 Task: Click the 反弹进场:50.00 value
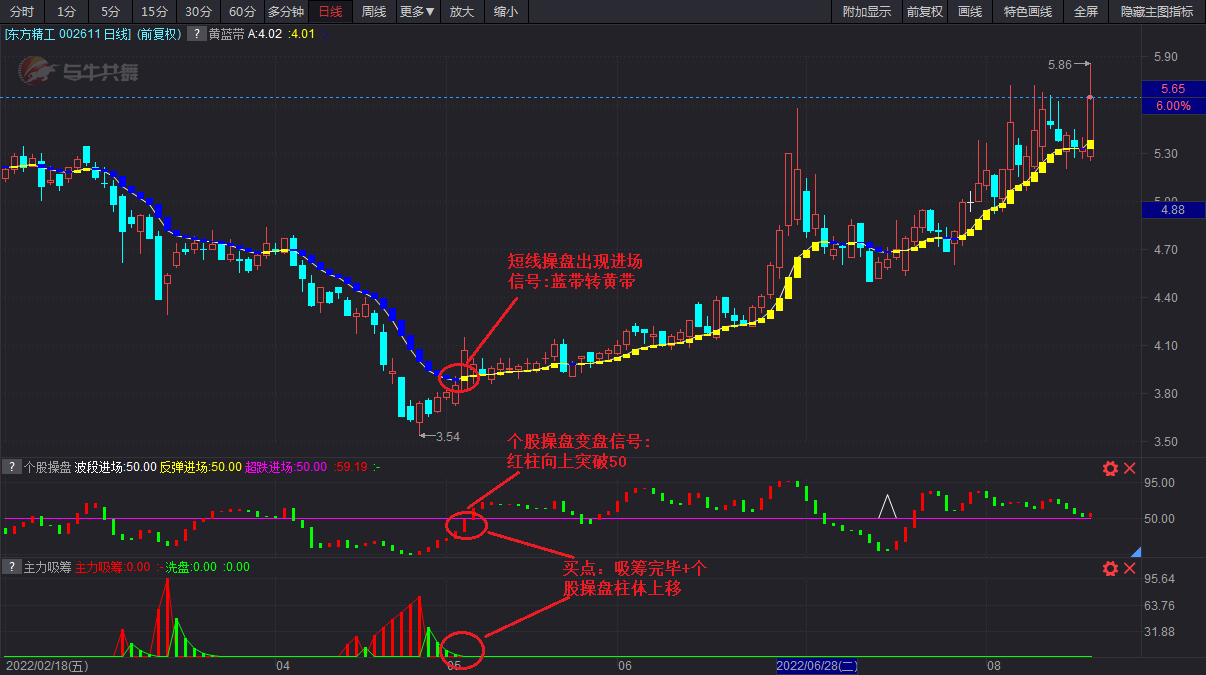point(200,467)
